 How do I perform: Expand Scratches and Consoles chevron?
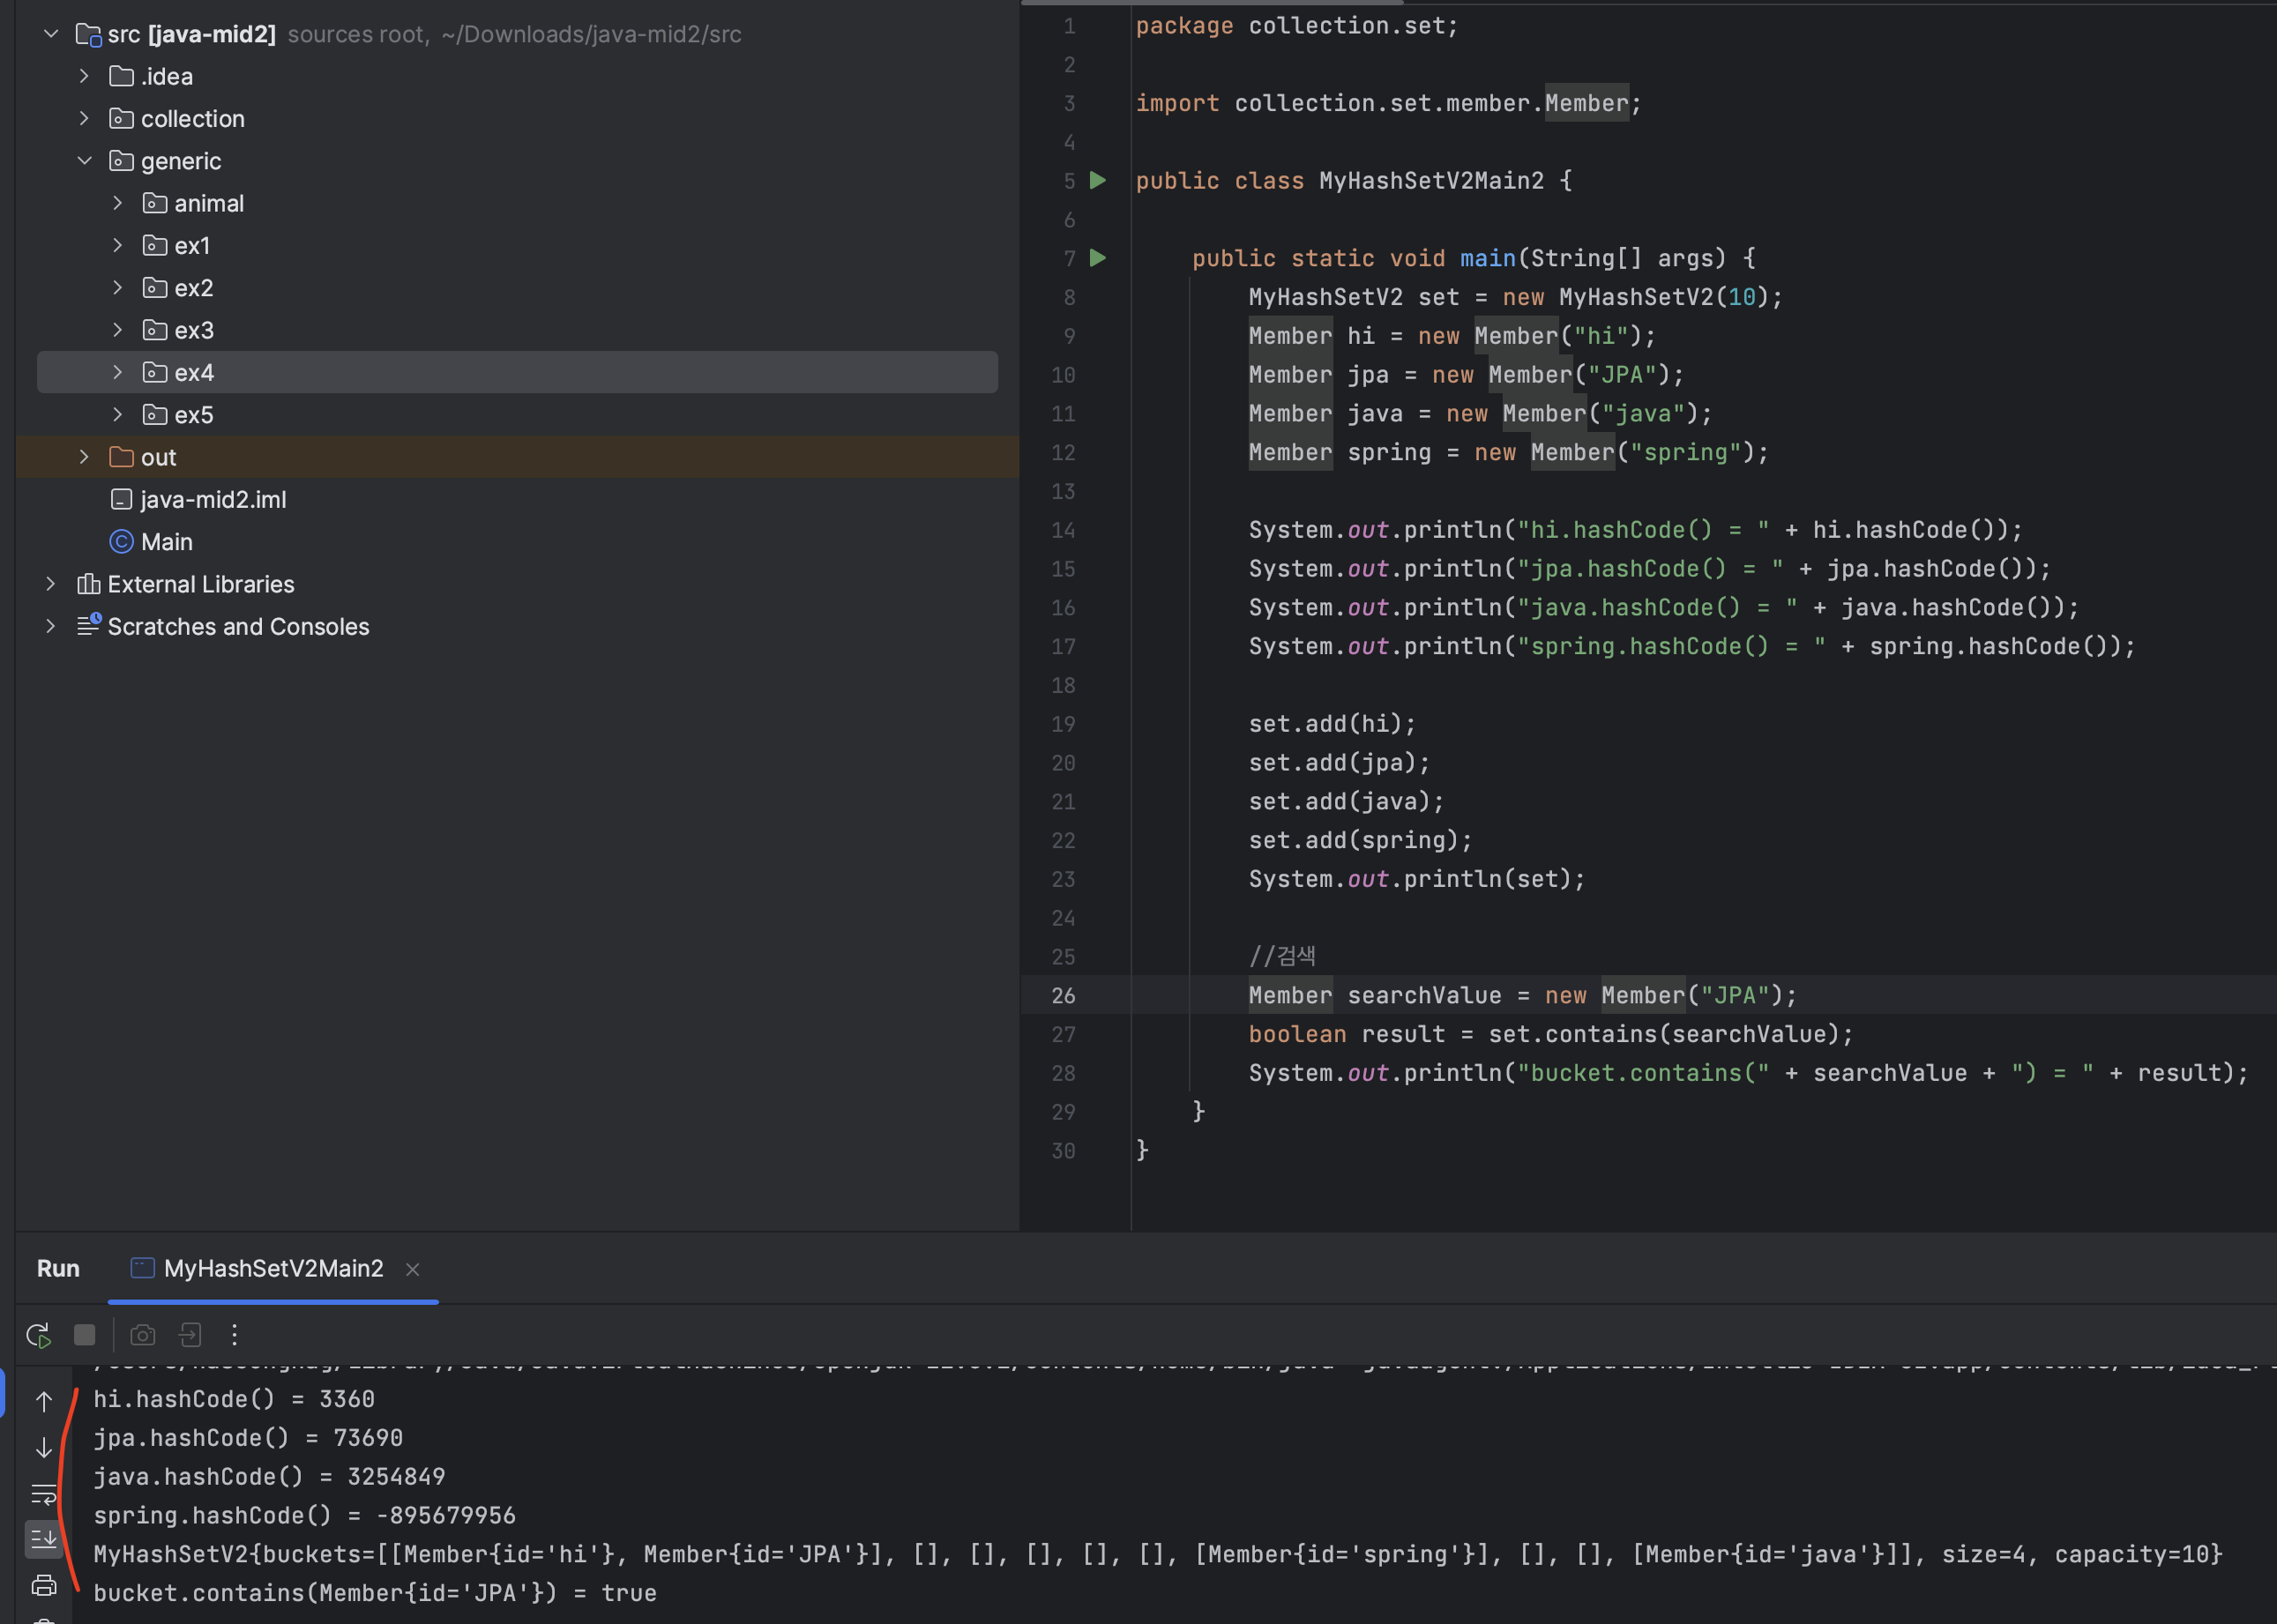tap(51, 626)
